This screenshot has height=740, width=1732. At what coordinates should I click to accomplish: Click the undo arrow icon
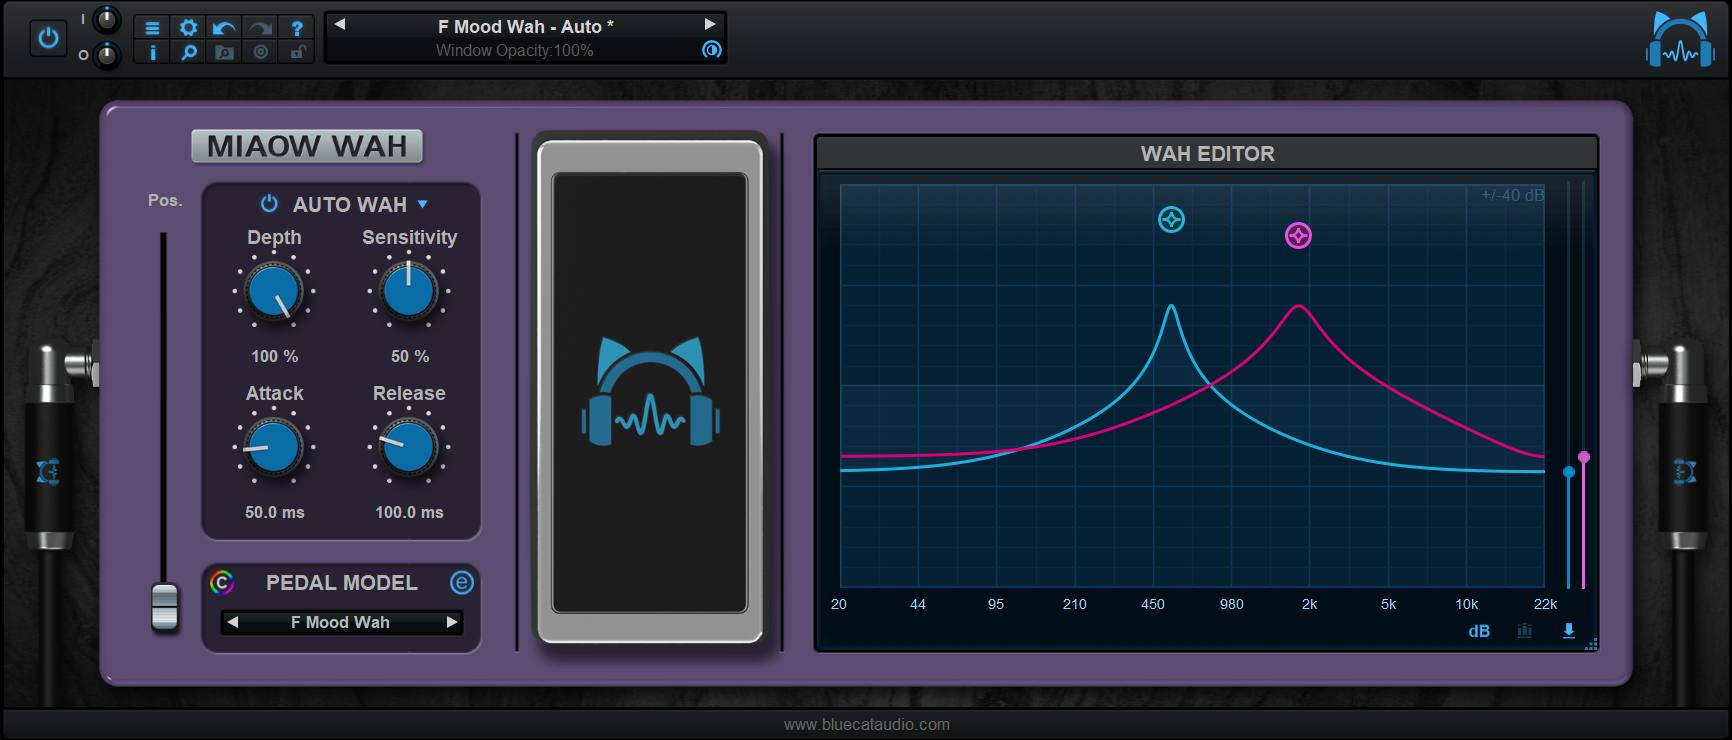224,28
